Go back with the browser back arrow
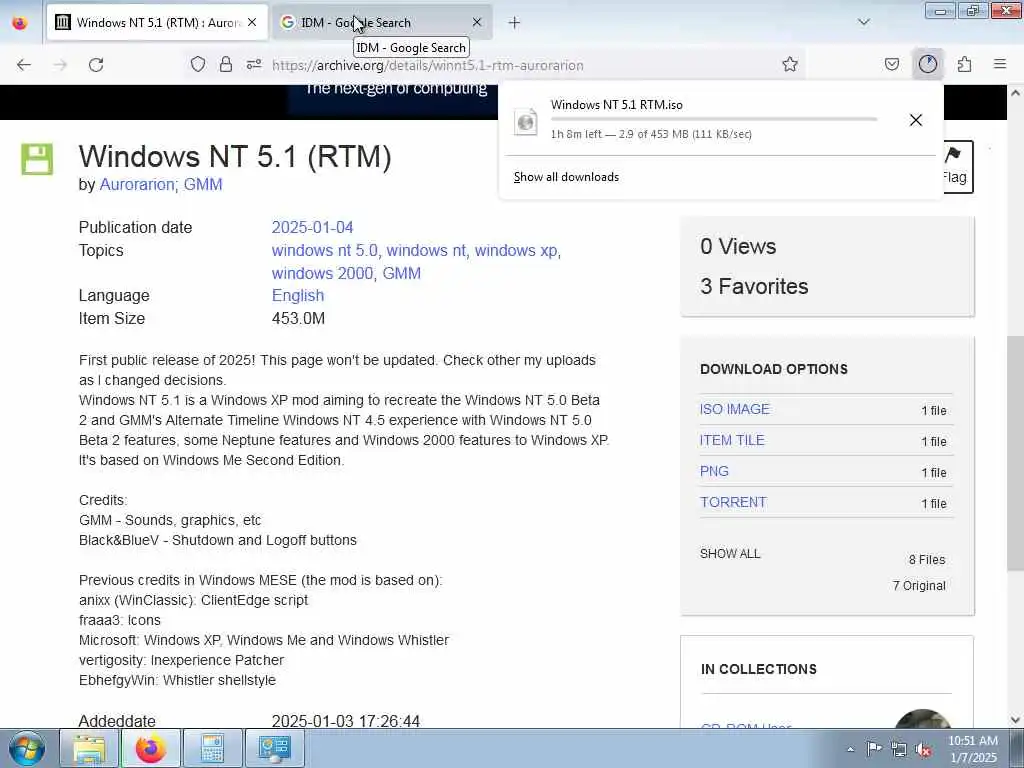This screenshot has height=768, width=1024. 24,65
